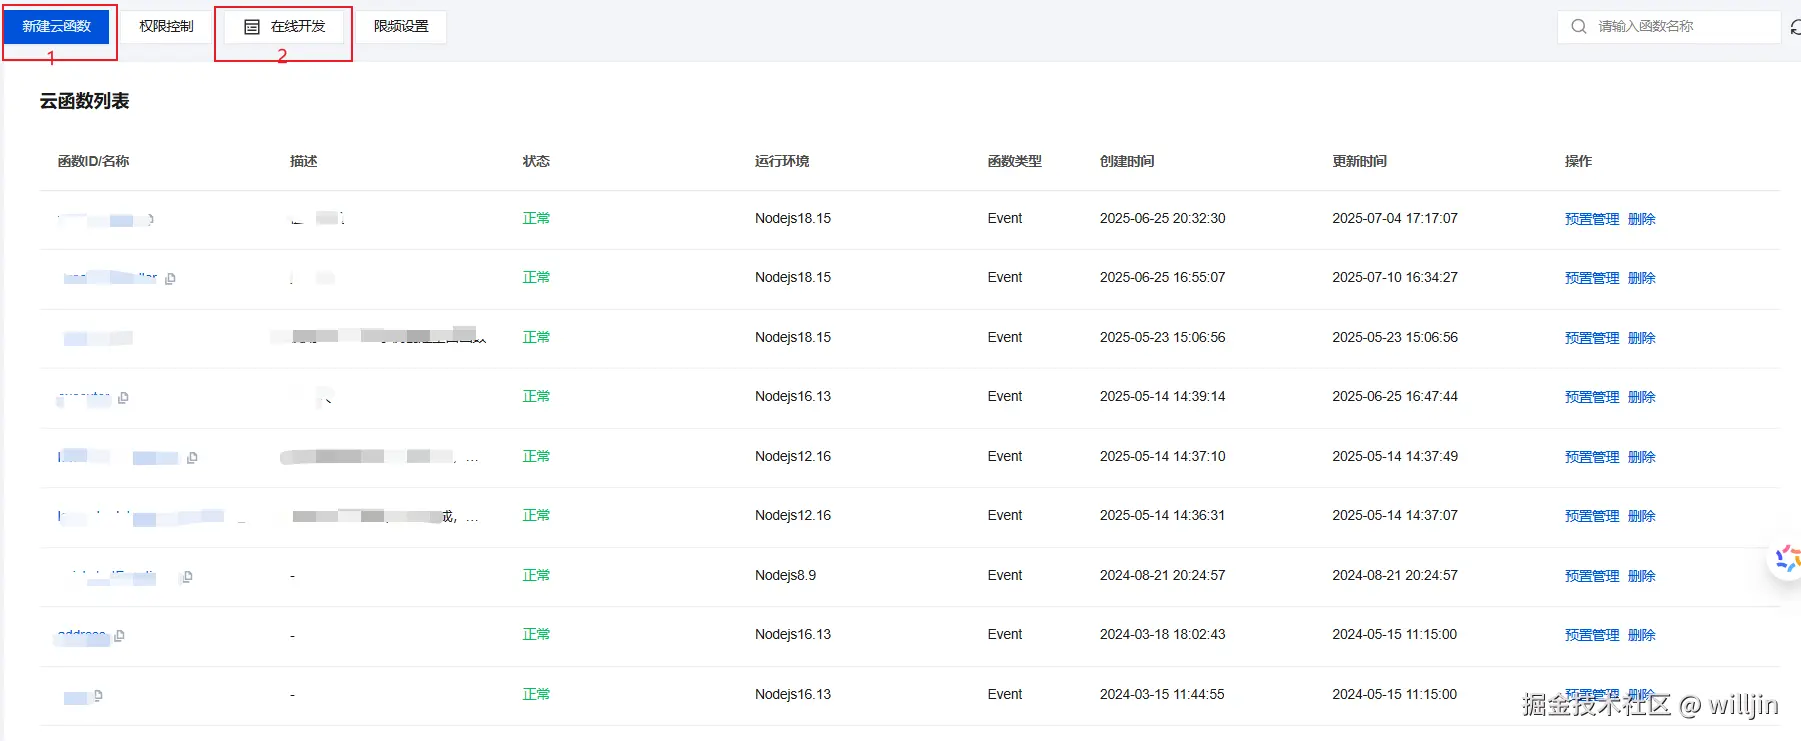Screen dimensions: 1801x741
Task: Open 权限控制 settings
Action: coord(166,27)
